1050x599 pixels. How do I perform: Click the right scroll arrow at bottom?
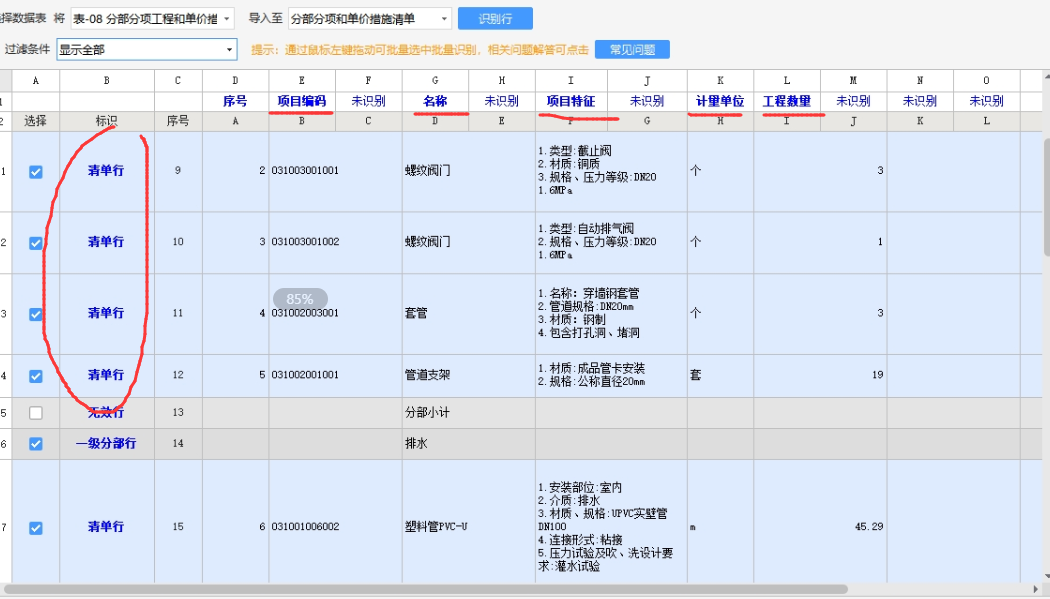point(1037,590)
